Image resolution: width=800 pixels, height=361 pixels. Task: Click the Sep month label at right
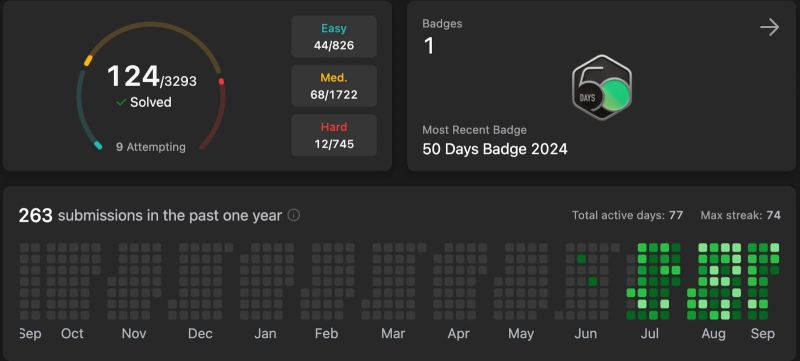click(762, 334)
